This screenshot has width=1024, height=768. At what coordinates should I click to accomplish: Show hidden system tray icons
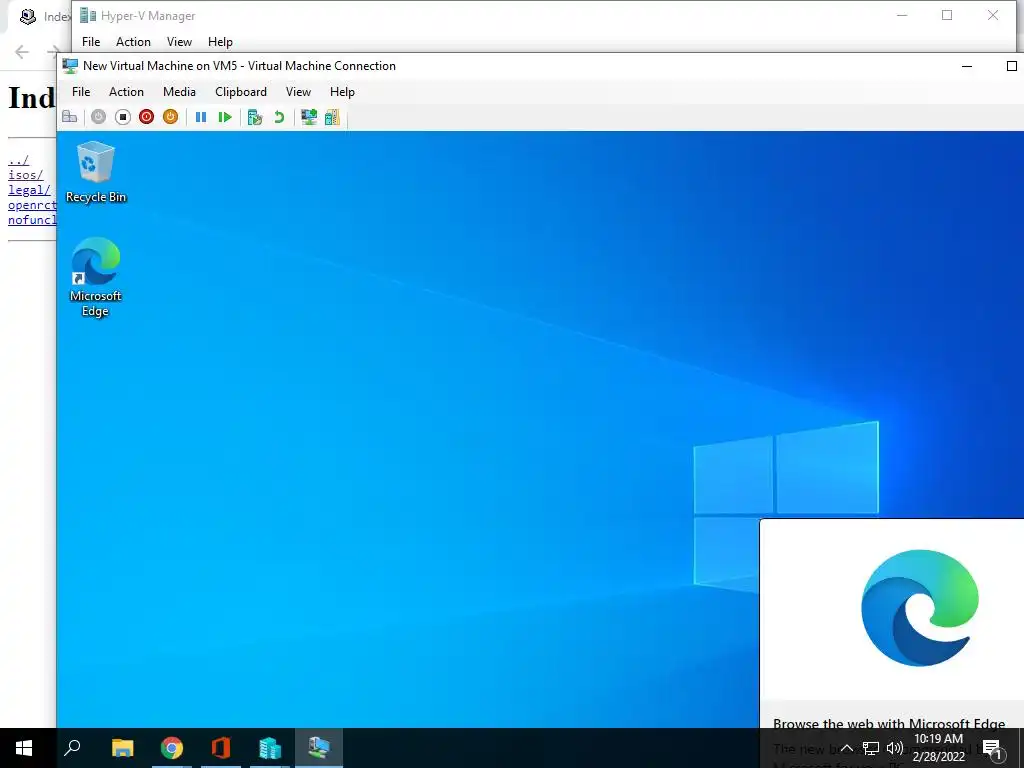pos(846,748)
